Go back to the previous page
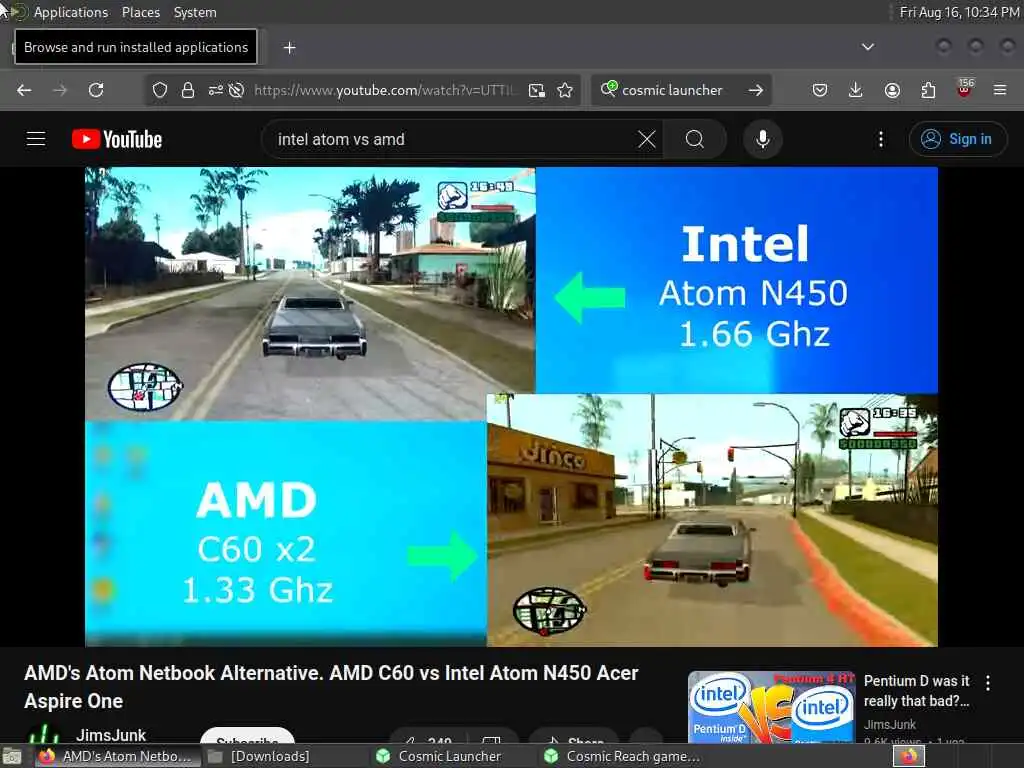 24,90
